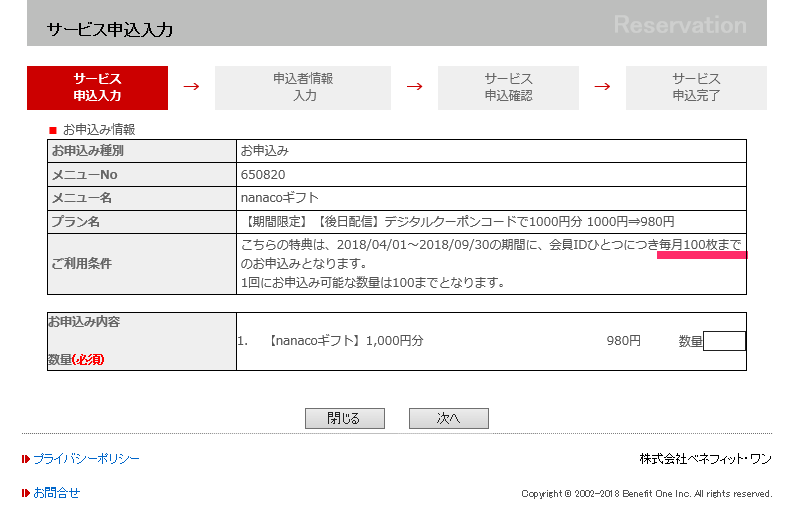Image resolution: width=799 pixels, height=509 pixels.
Task: Click the 980円 price text
Action: coord(624,341)
